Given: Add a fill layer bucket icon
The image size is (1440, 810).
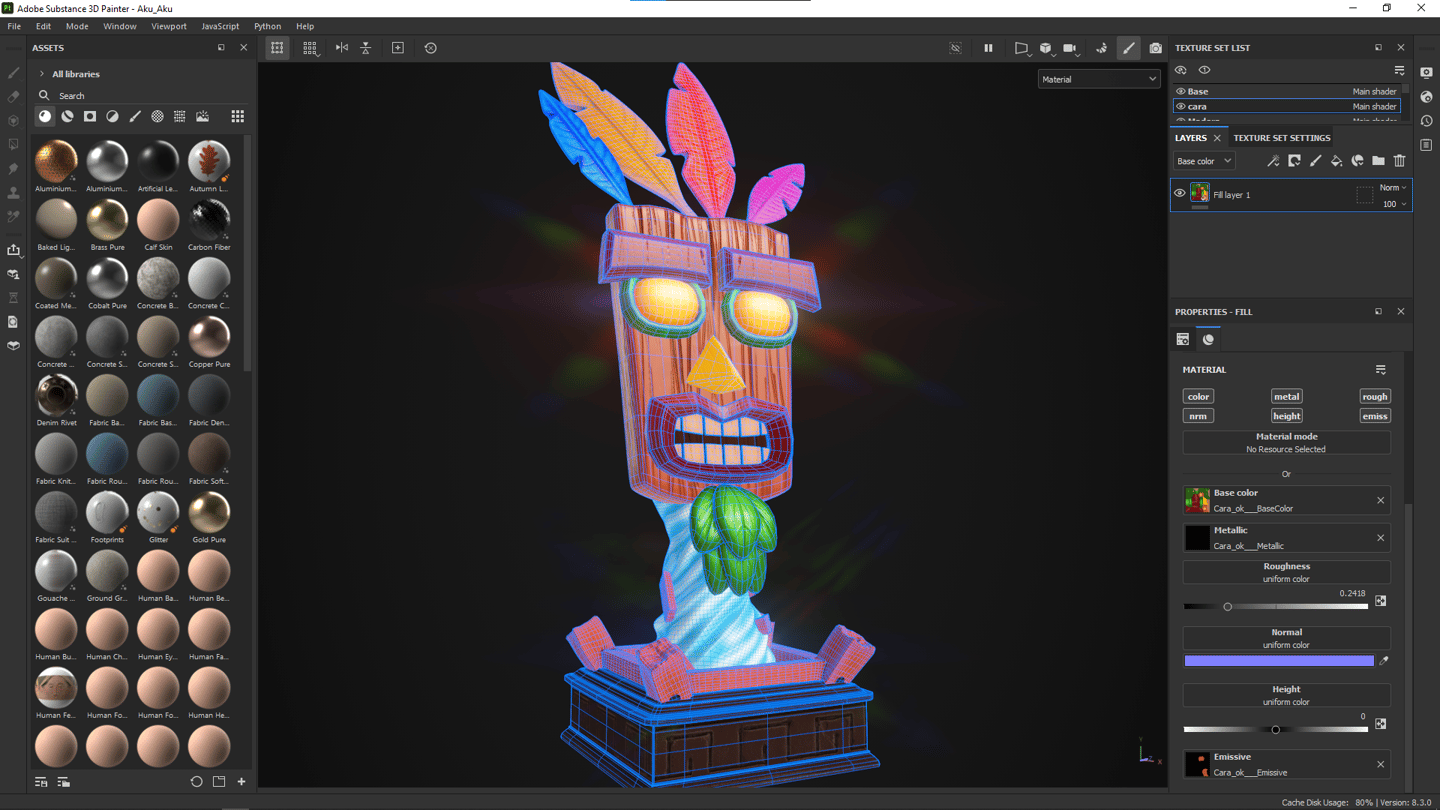Looking at the screenshot, I should click(1336, 161).
